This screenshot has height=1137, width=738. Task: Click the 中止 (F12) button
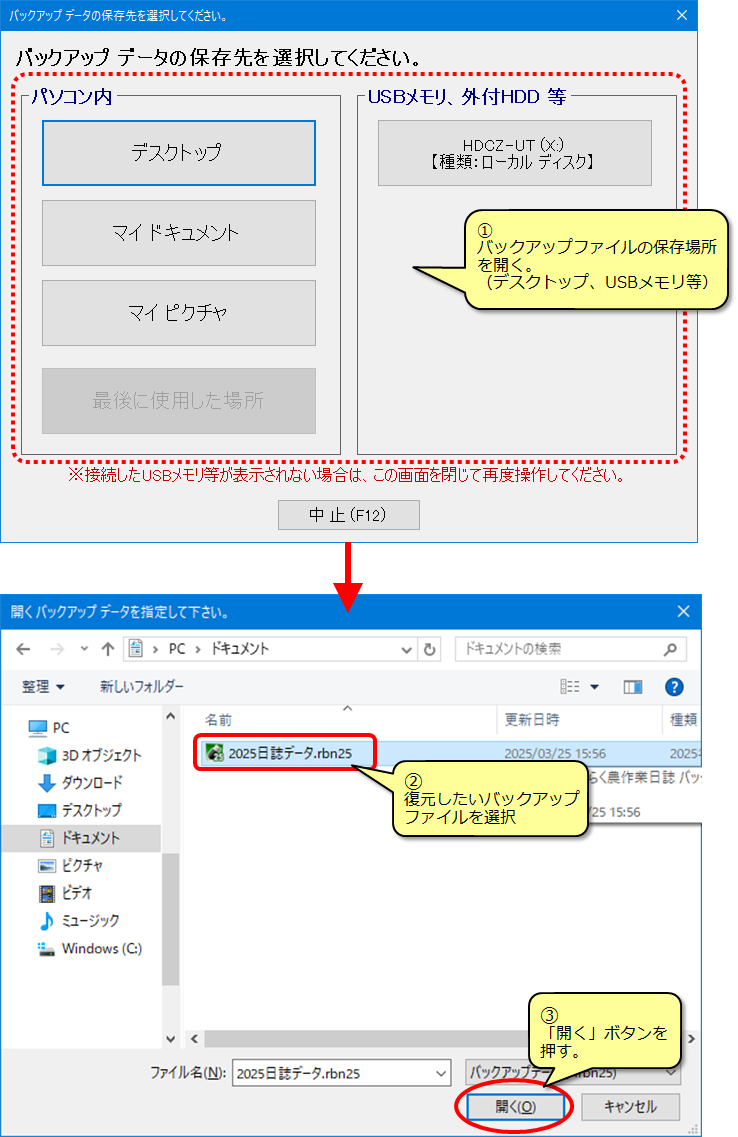[348, 515]
